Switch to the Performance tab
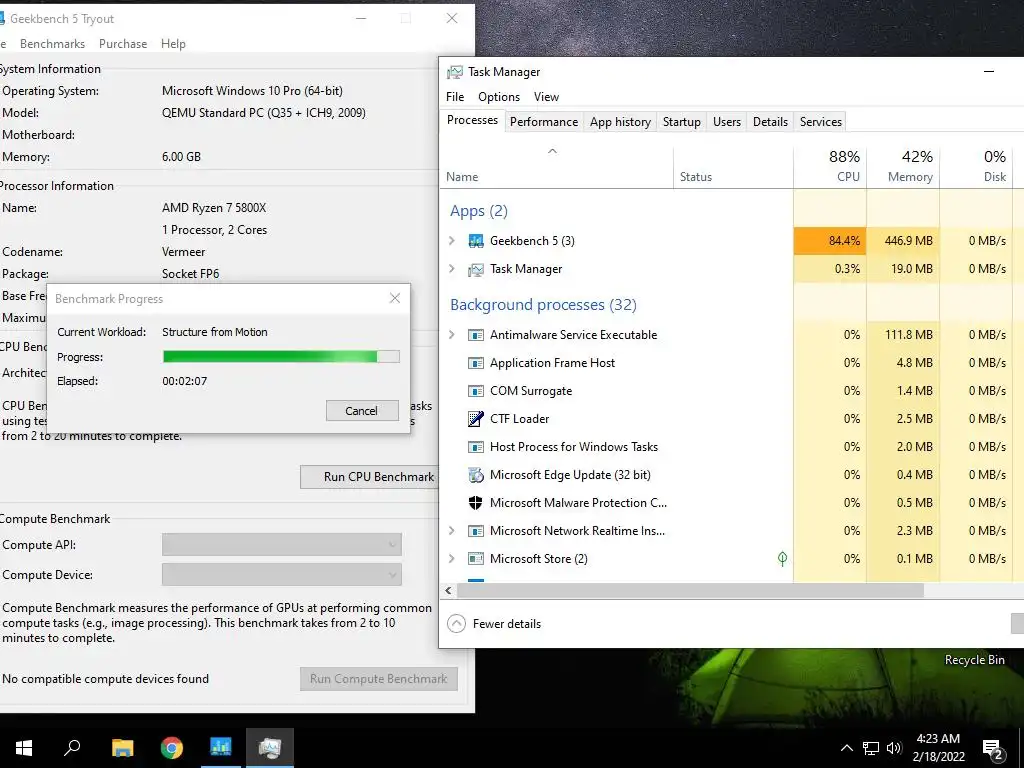This screenshot has width=1024, height=768. (x=544, y=122)
